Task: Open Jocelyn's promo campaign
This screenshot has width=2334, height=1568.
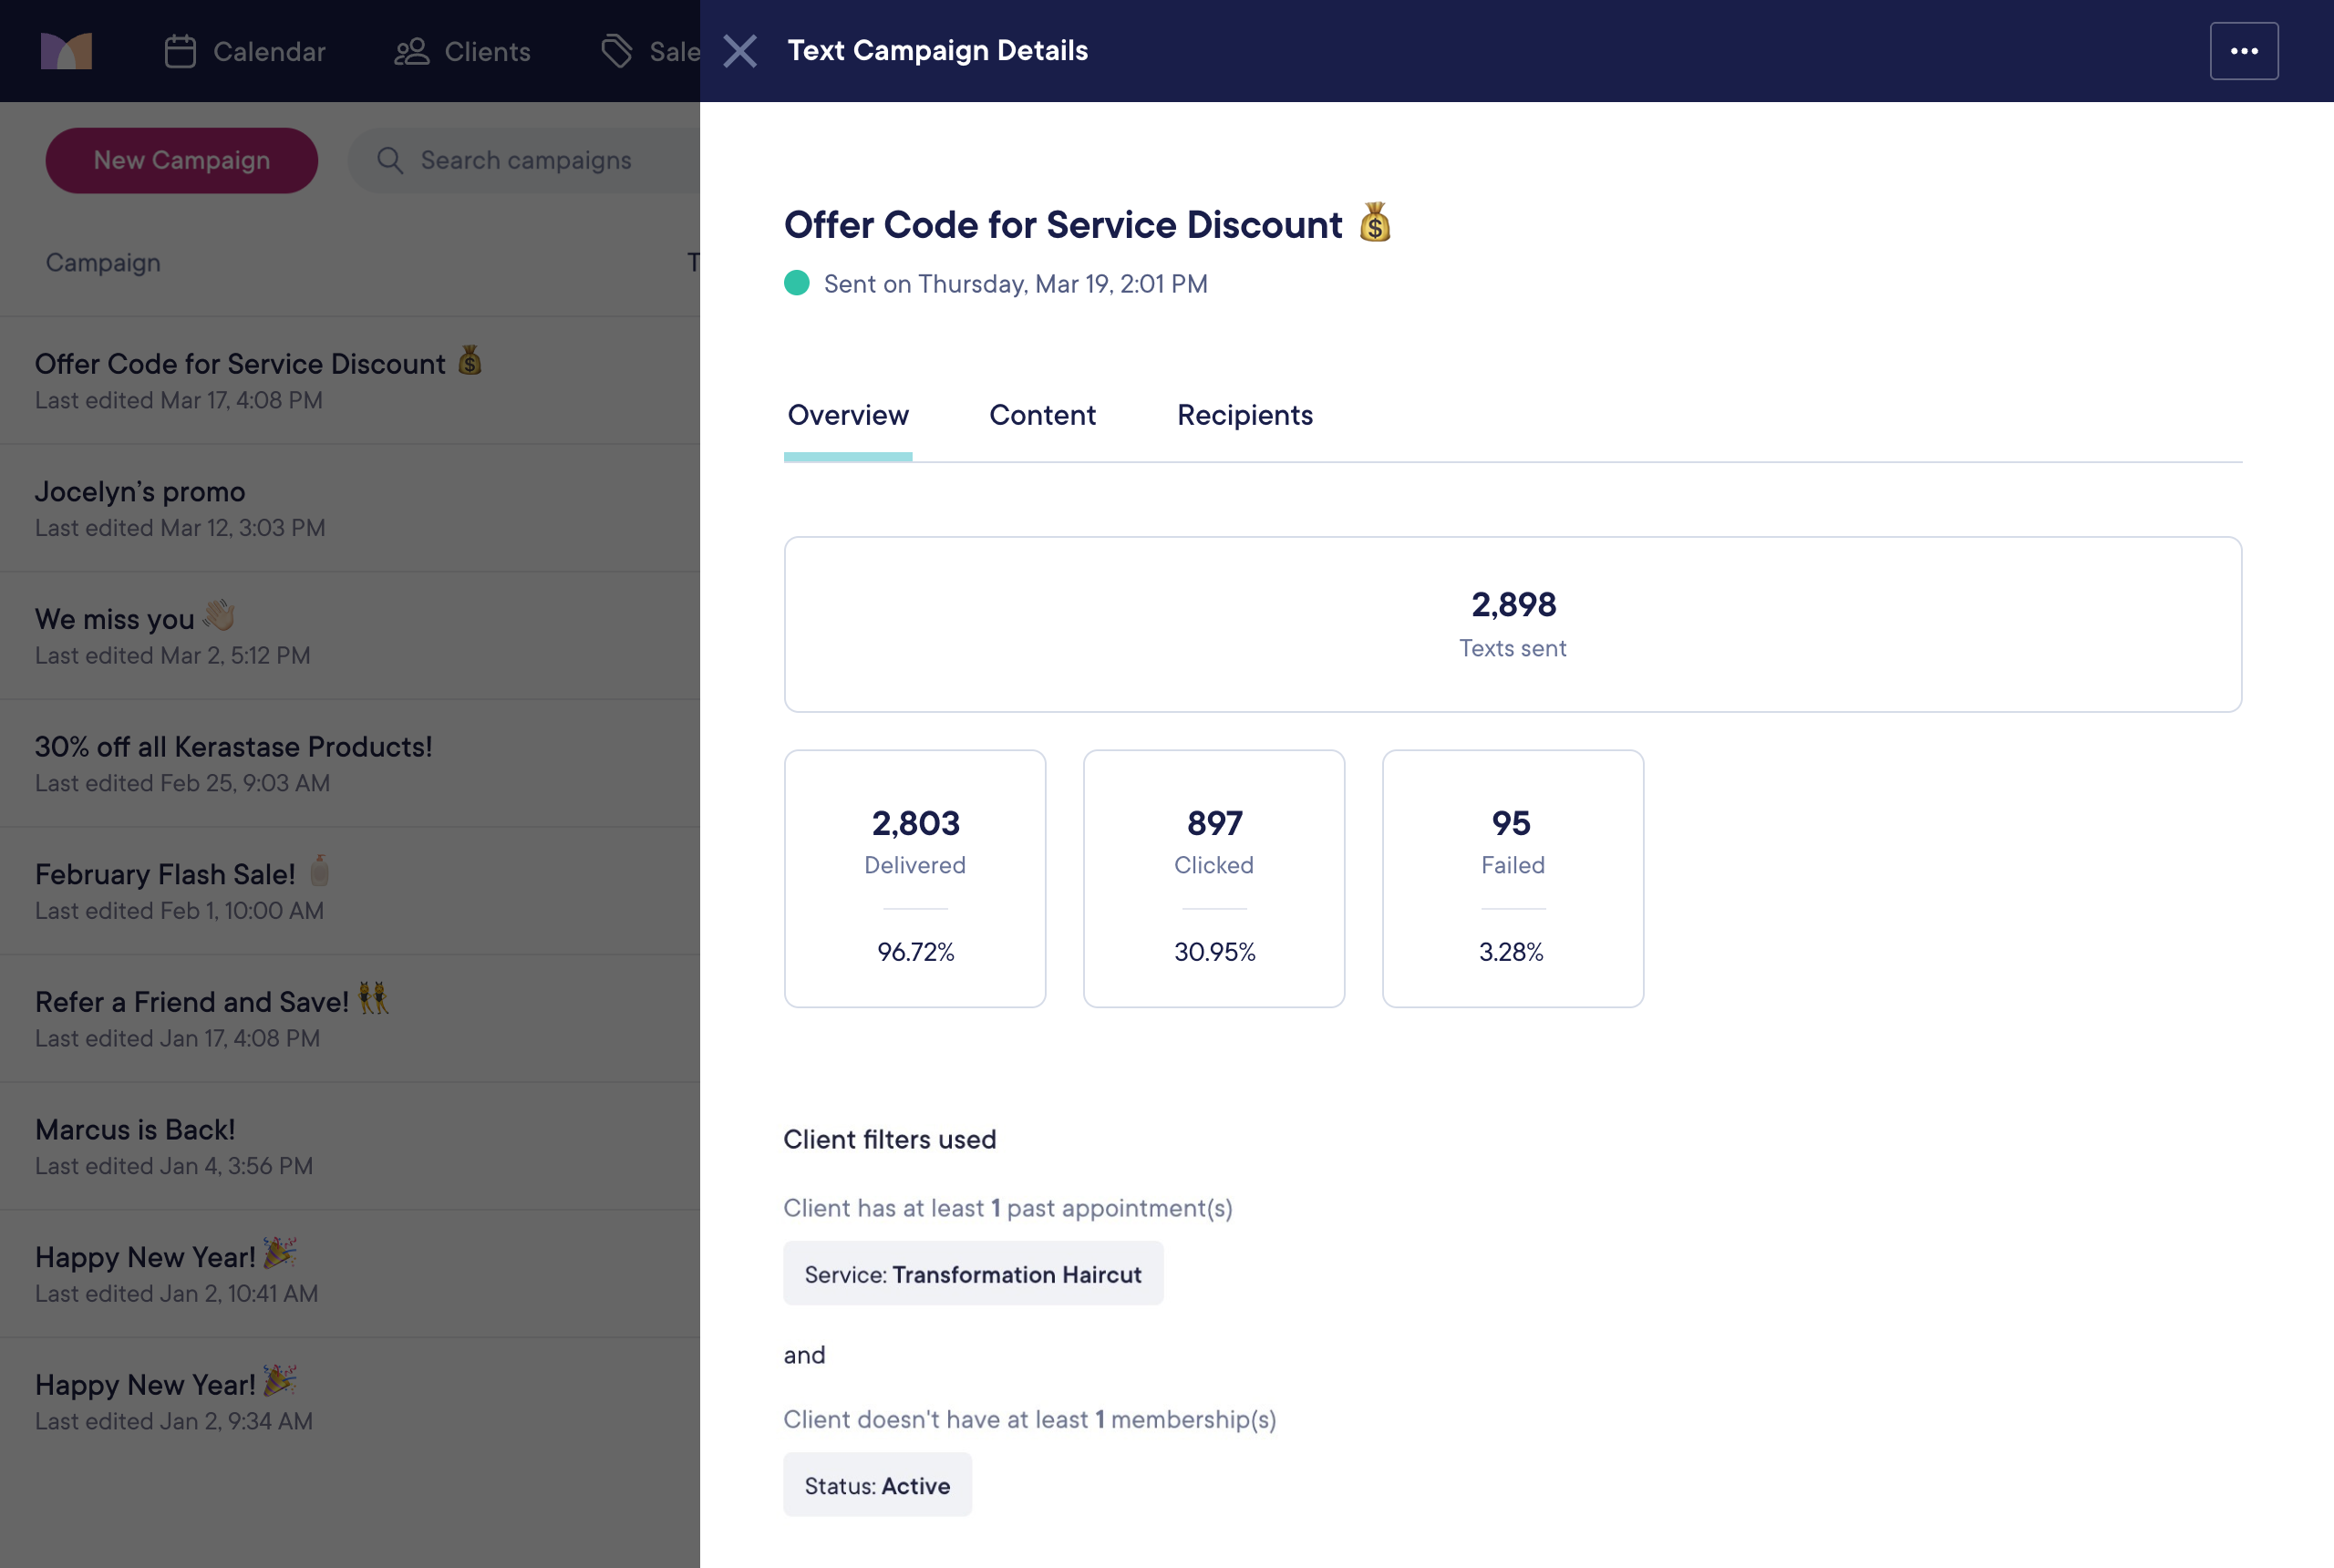Action: click(x=140, y=492)
